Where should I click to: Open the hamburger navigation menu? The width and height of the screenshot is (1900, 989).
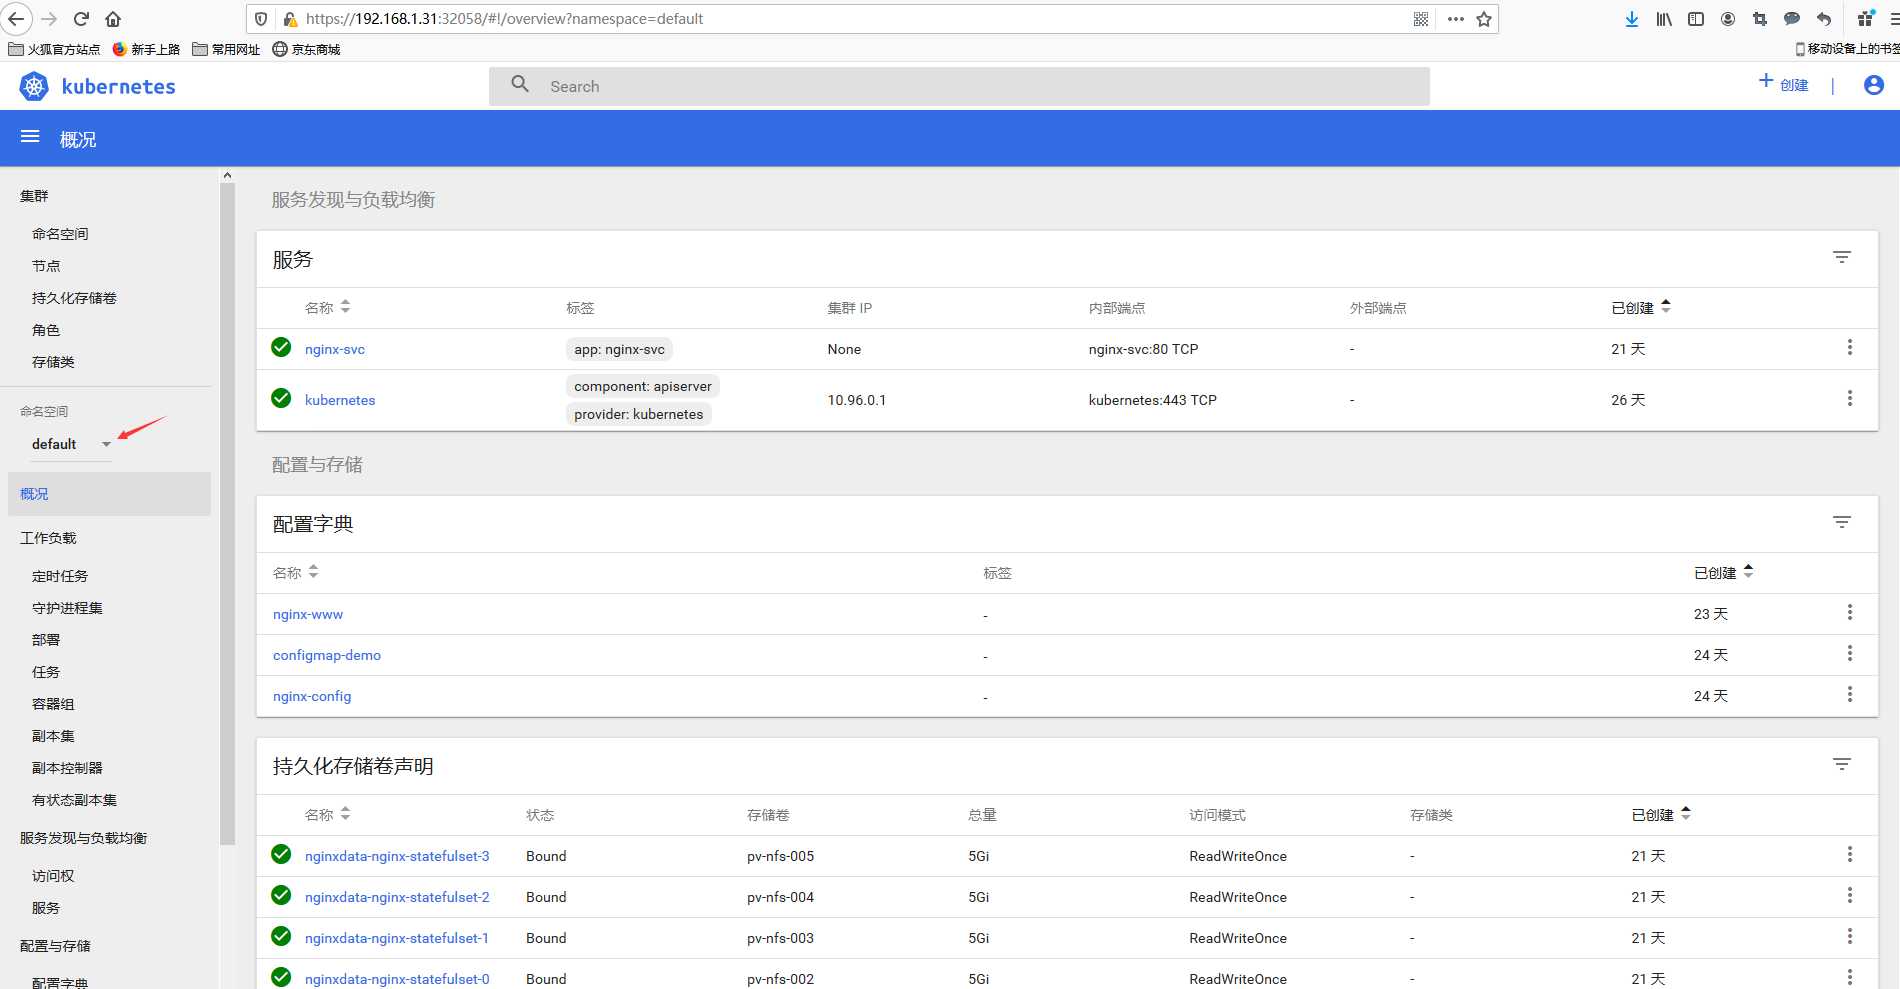tap(30, 137)
